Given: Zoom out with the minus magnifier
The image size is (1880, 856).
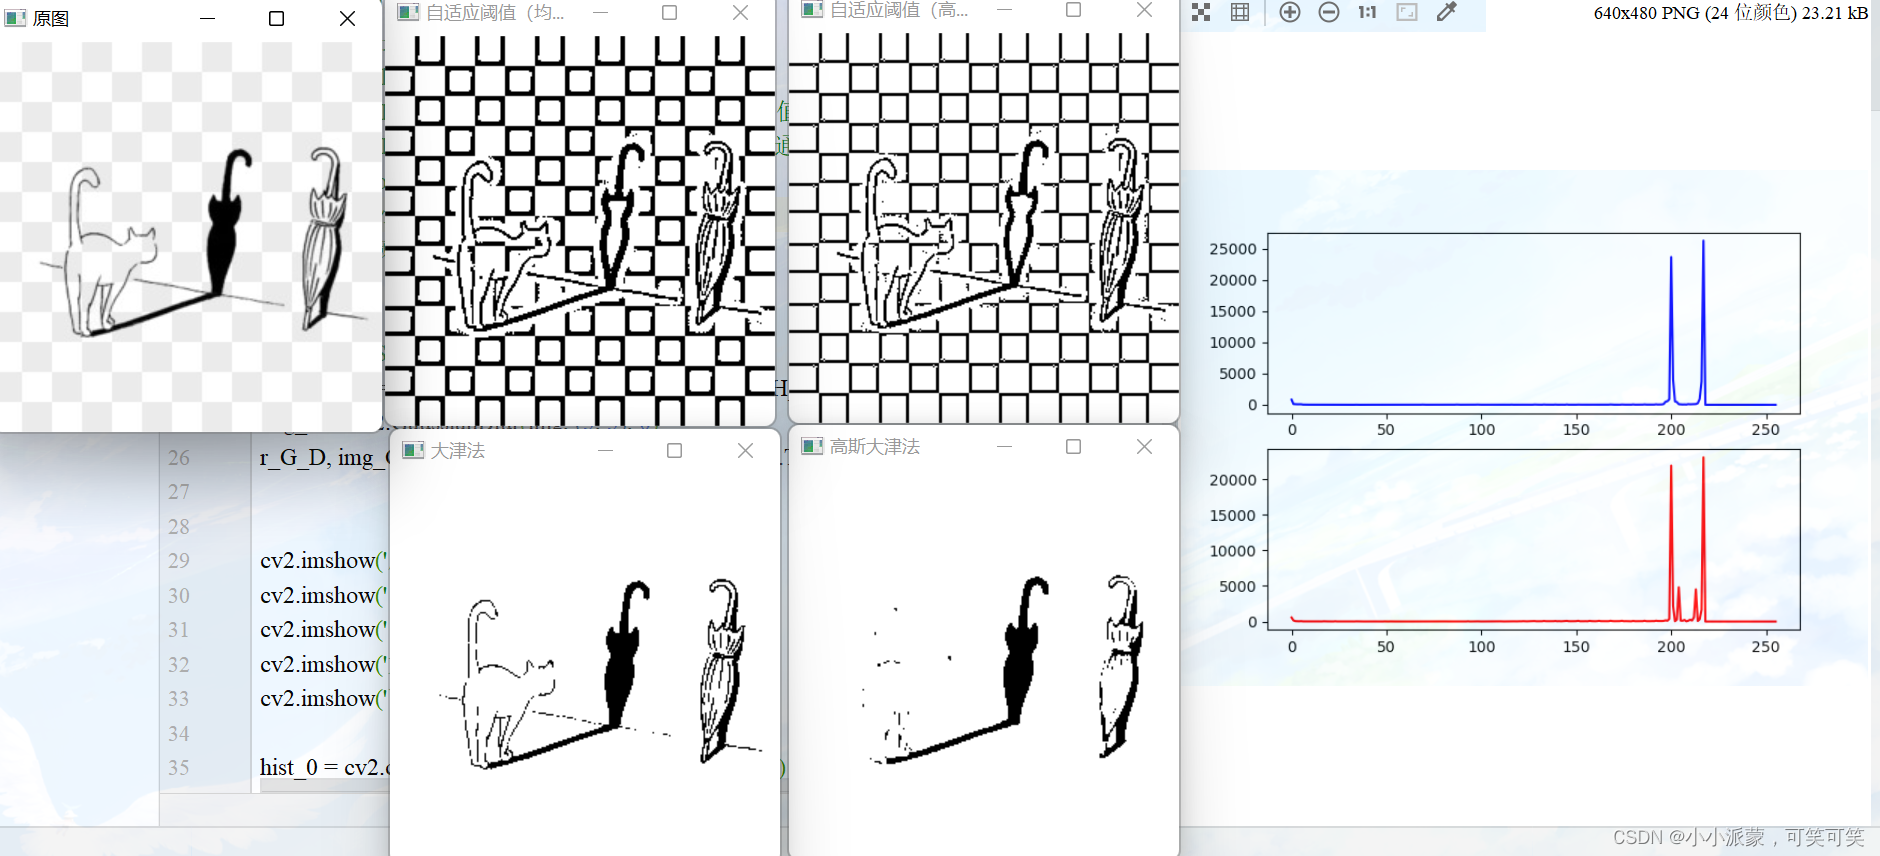Looking at the screenshot, I should tap(1329, 12).
